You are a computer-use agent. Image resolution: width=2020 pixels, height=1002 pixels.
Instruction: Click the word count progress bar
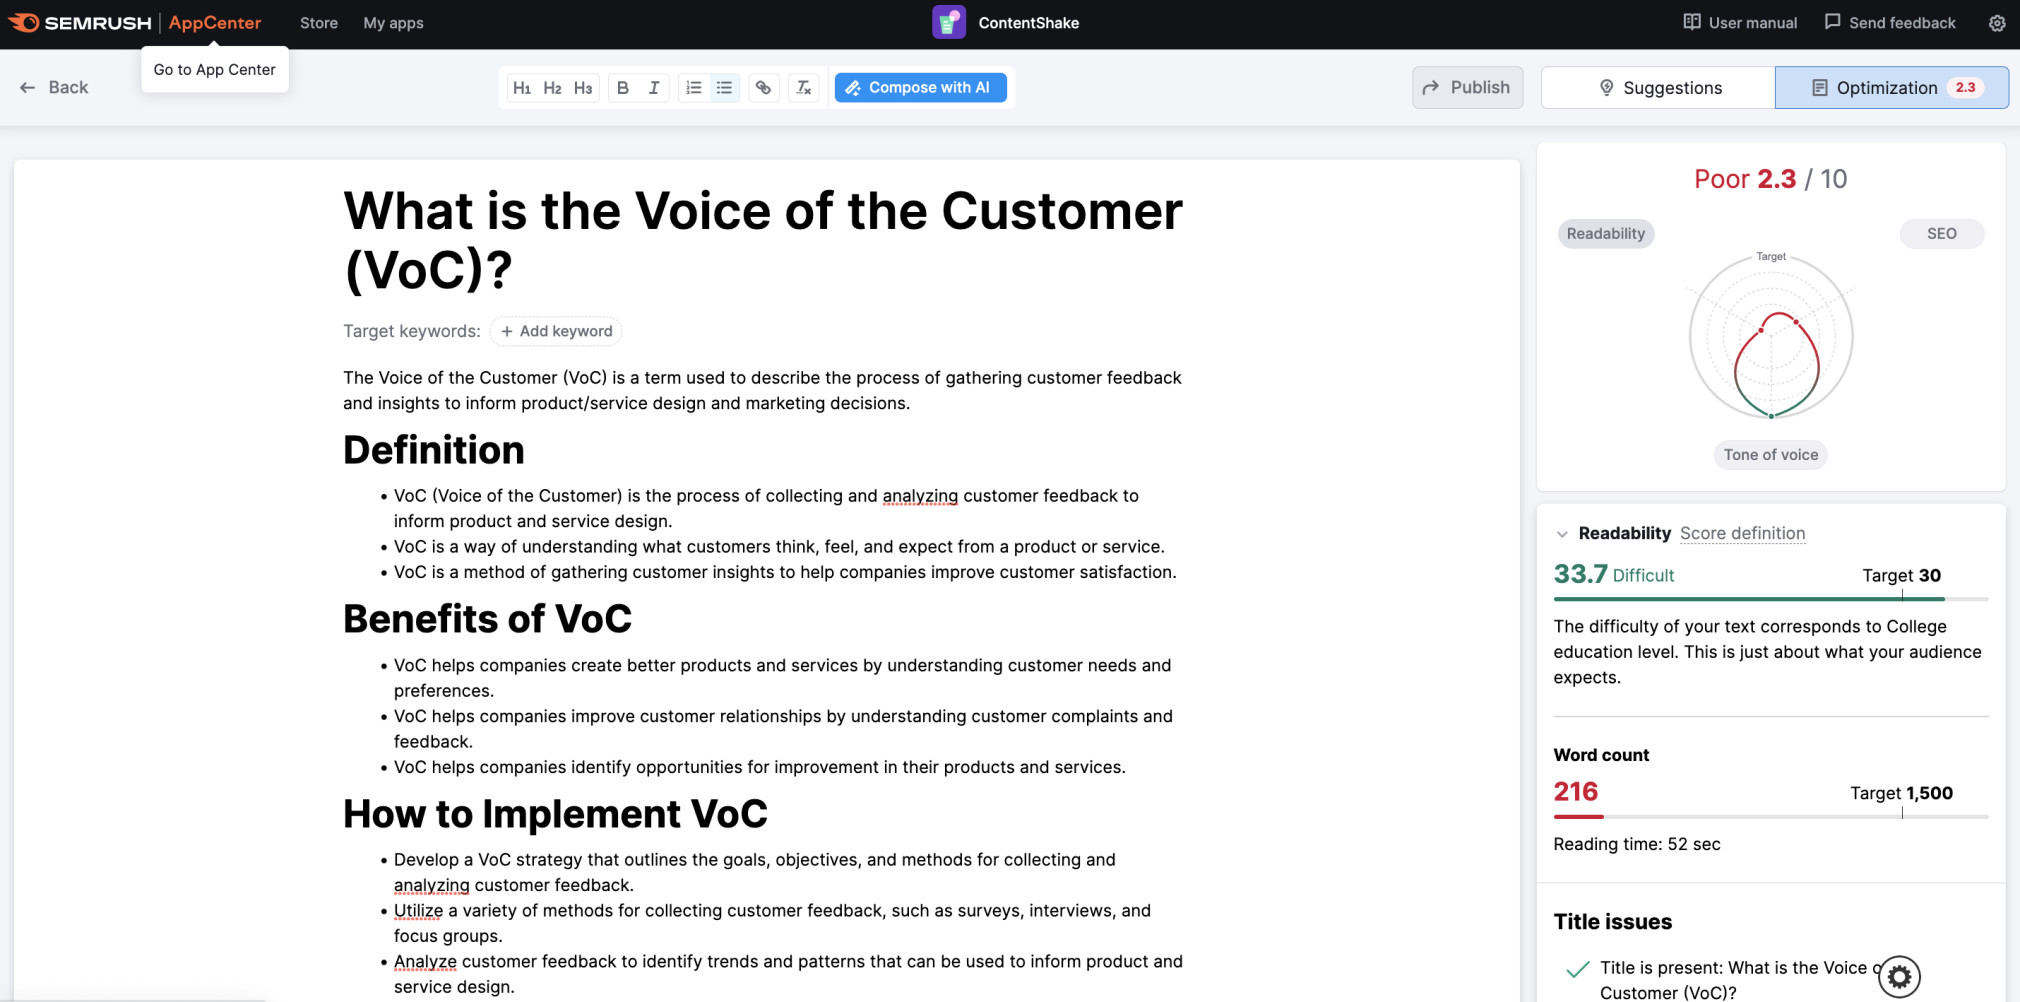pos(1770,817)
